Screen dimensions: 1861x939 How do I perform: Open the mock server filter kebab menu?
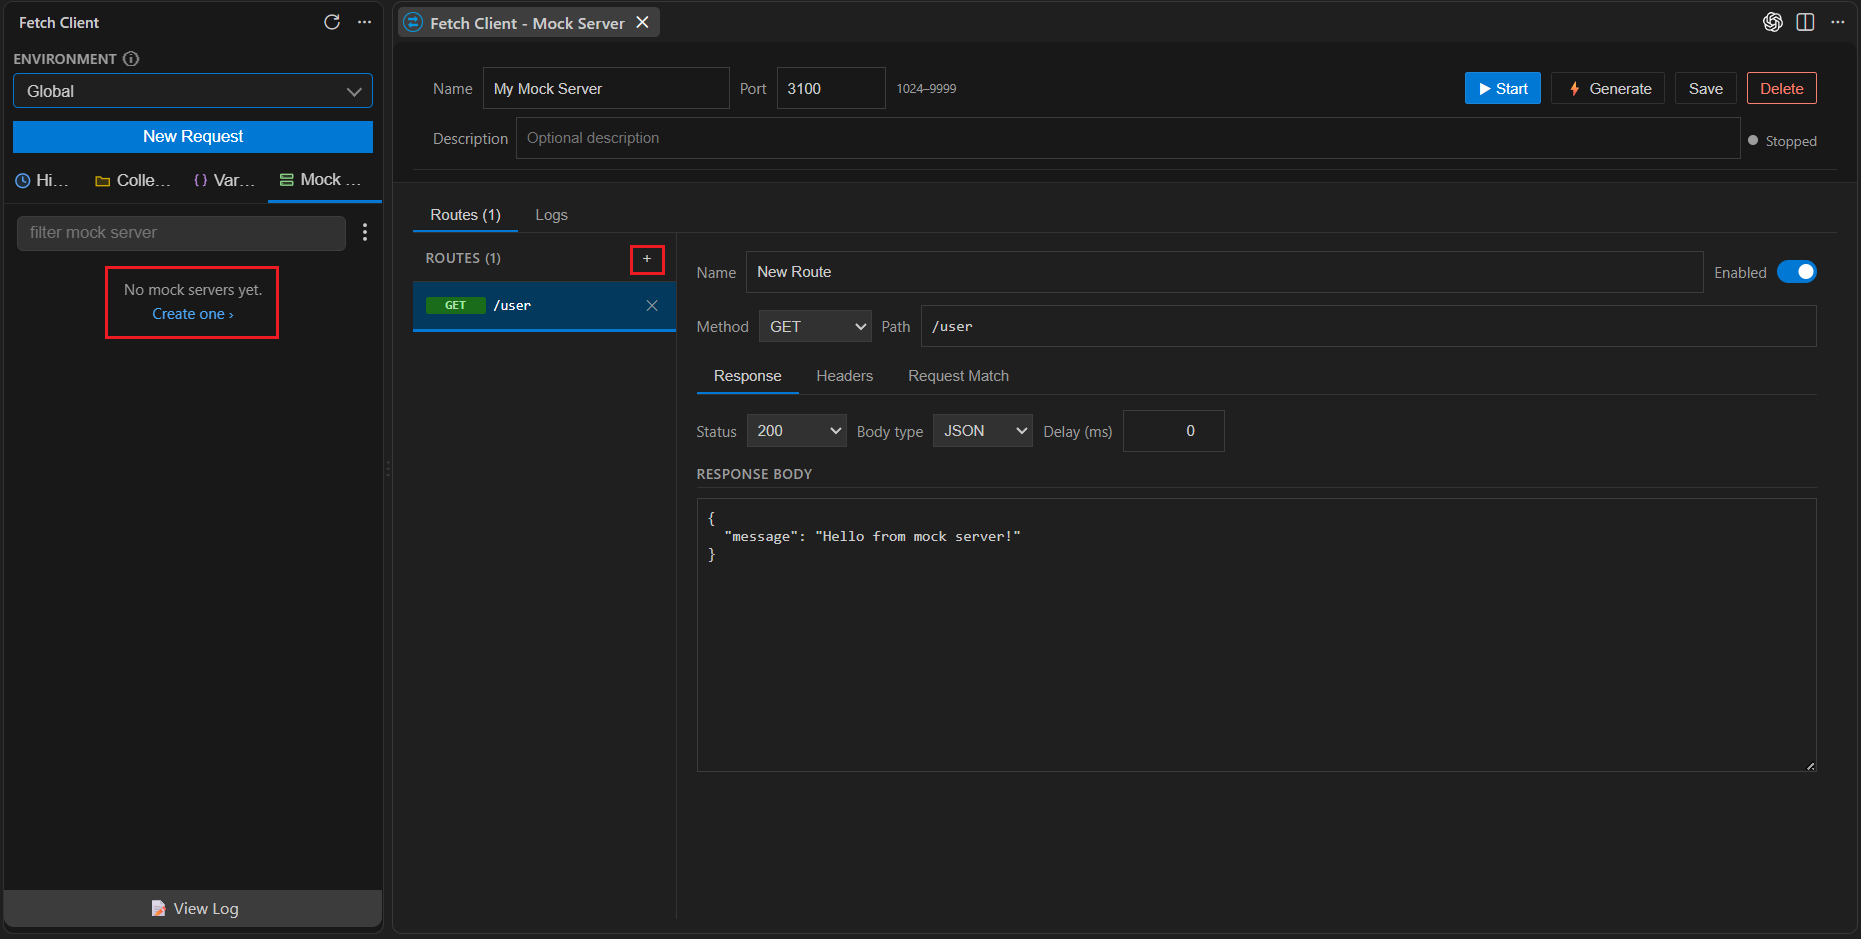(365, 232)
